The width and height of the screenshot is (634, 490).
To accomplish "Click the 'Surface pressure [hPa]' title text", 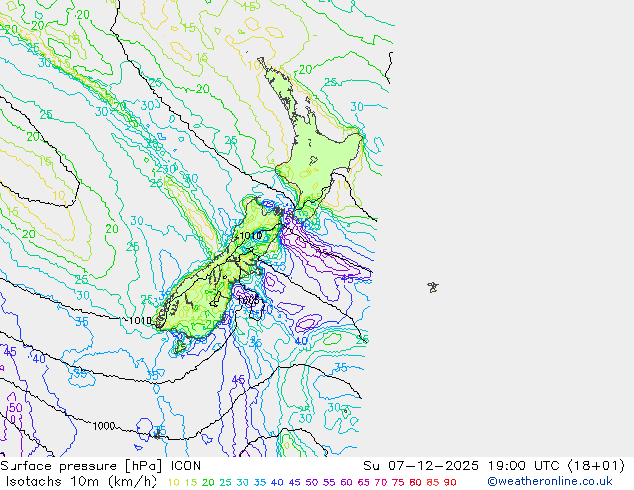I will pos(80,466).
